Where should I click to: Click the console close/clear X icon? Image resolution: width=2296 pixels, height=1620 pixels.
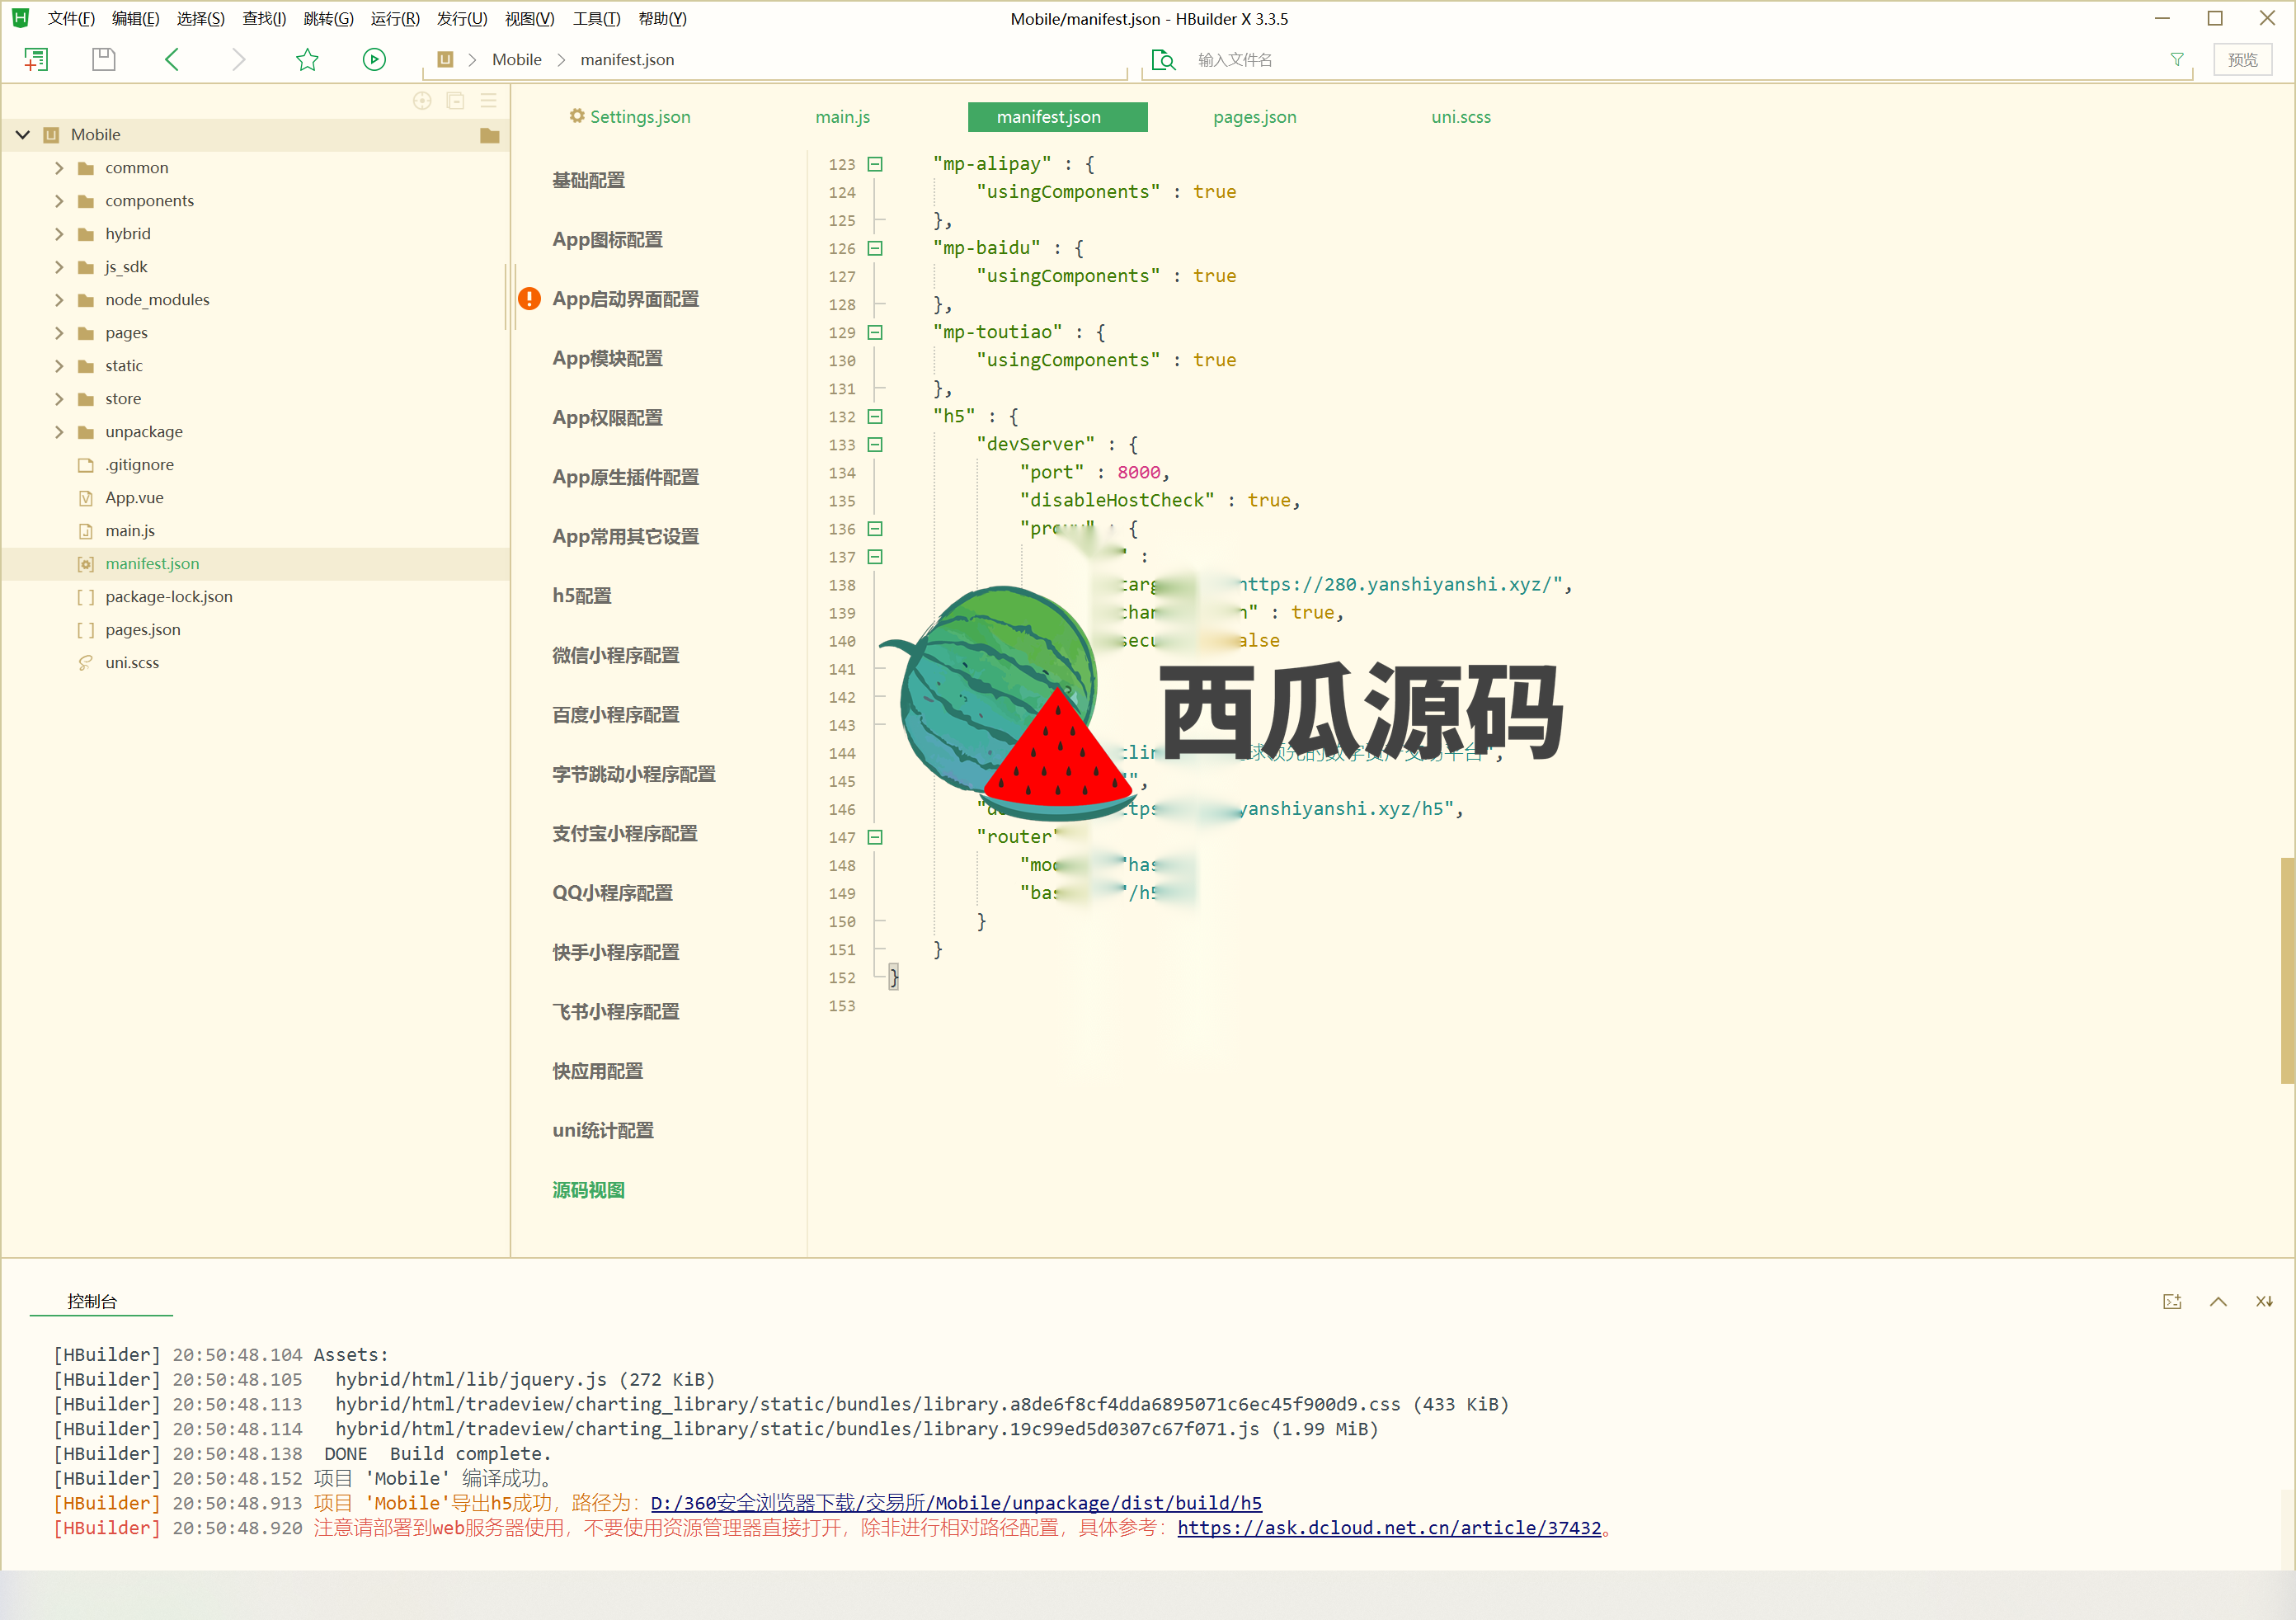coord(2264,1301)
